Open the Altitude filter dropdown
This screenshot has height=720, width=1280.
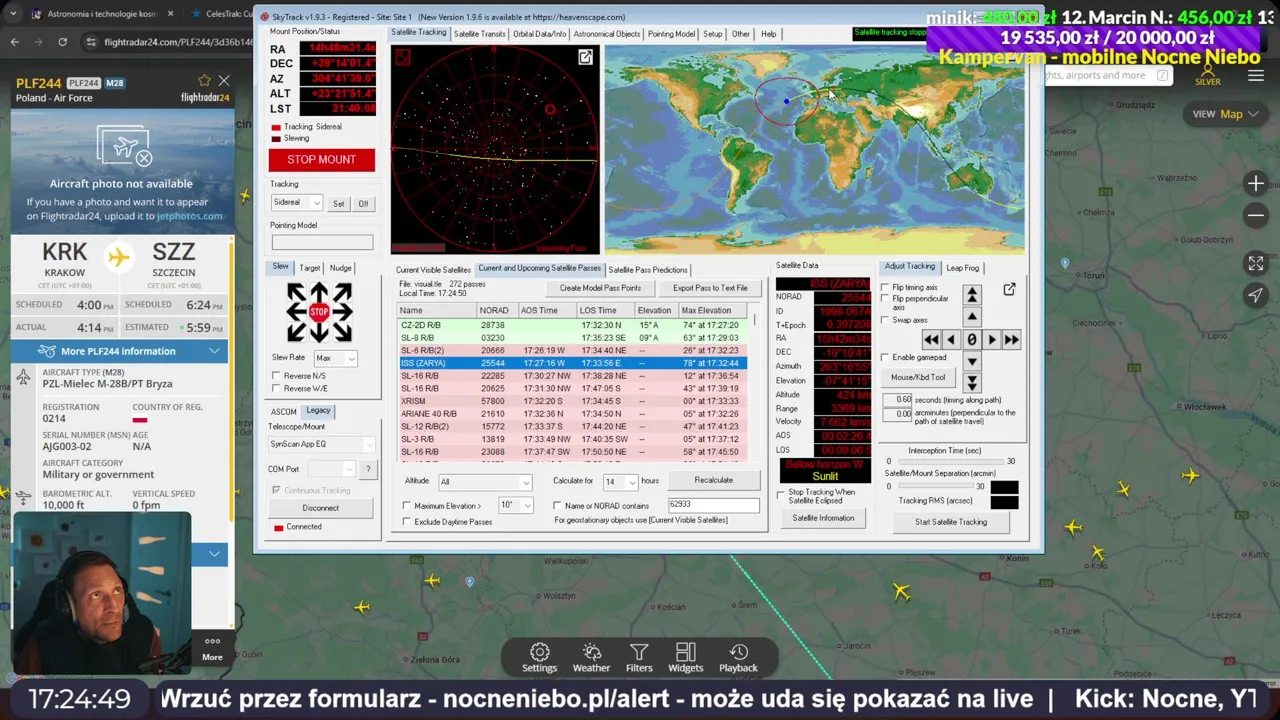click(x=484, y=482)
